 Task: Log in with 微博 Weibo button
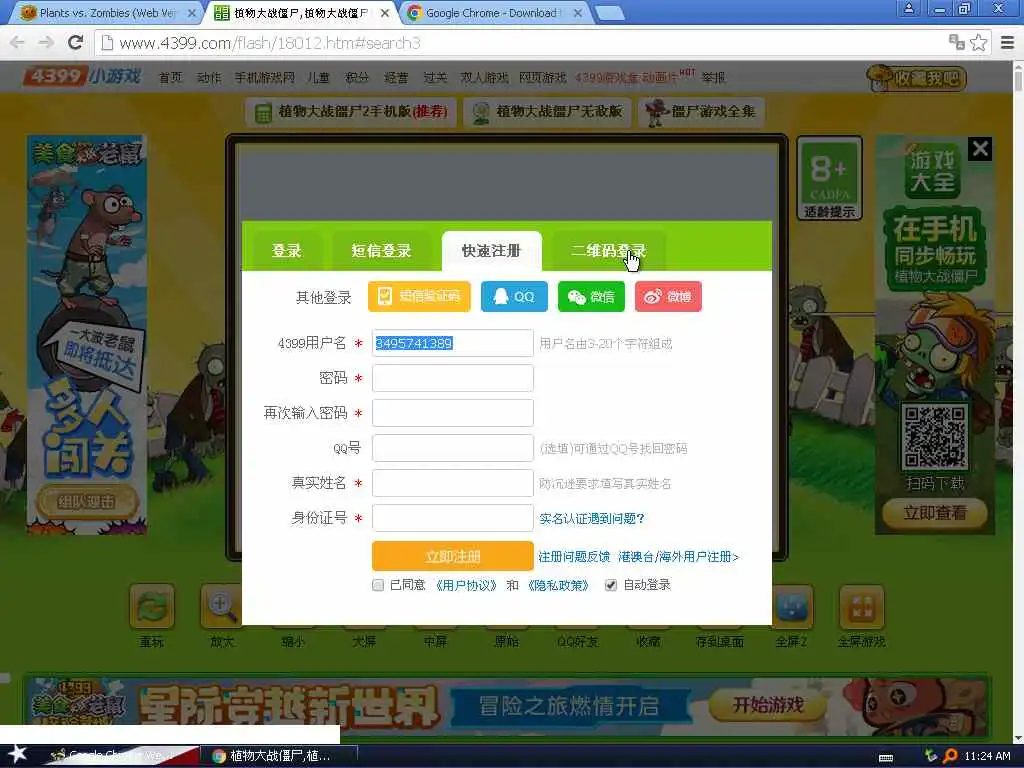click(668, 296)
